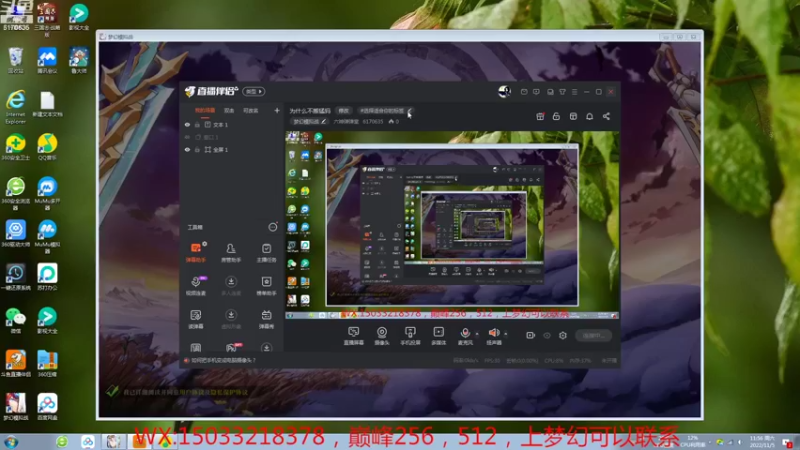Add 摄像头 camera source
Screen dimensions: 800x450
tap(382, 336)
